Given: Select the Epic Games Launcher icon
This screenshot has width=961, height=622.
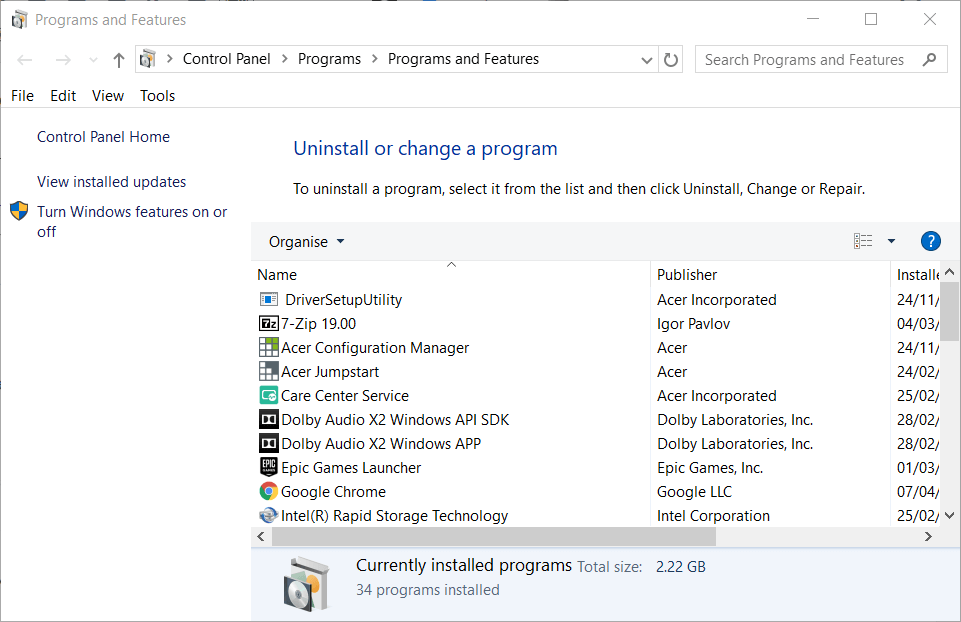Looking at the screenshot, I should pyautogui.click(x=268, y=467).
